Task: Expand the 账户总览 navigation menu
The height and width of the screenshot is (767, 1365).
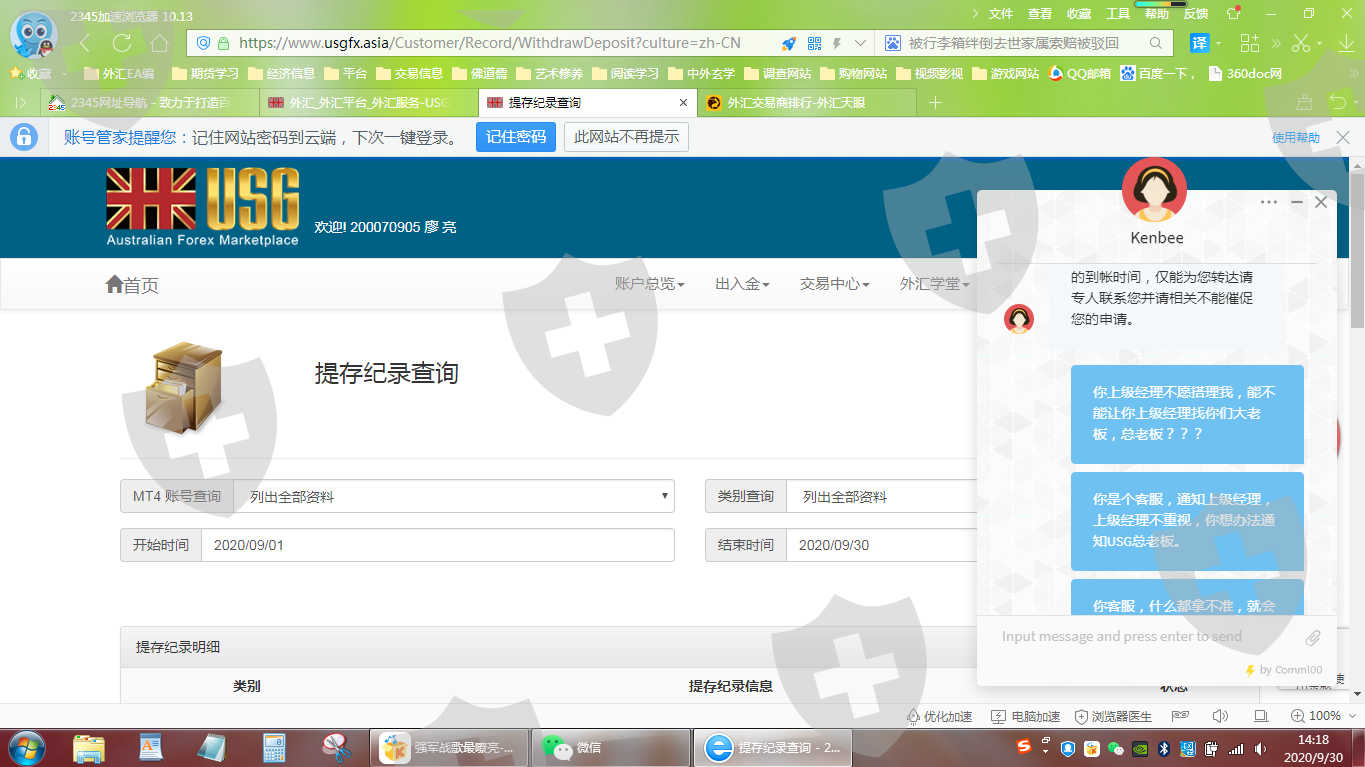Action: click(649, 284)
